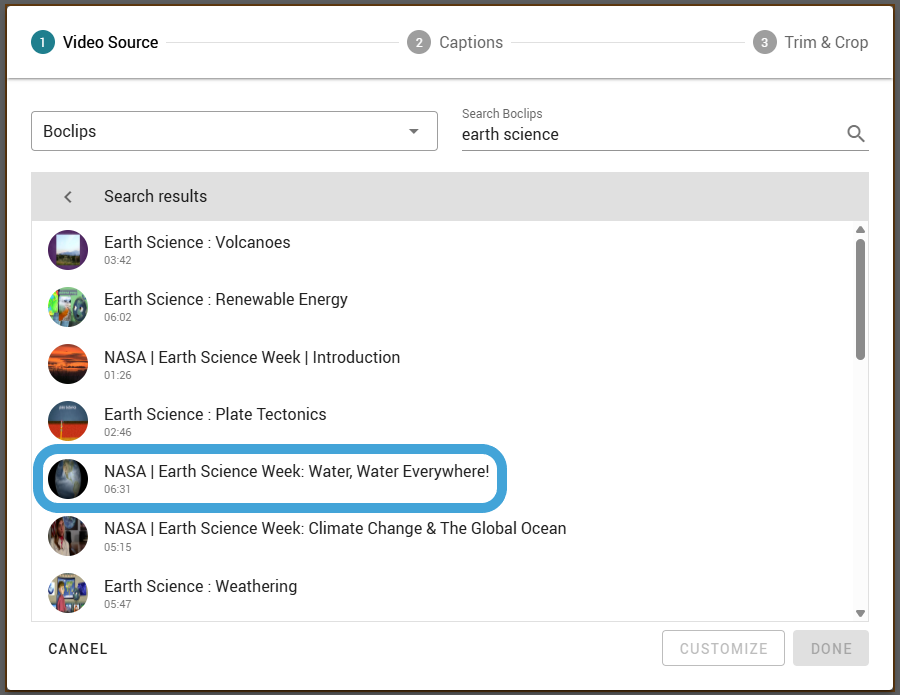Click the search magnifier icon
Screen dimensions: 900x695
point(855,134)
